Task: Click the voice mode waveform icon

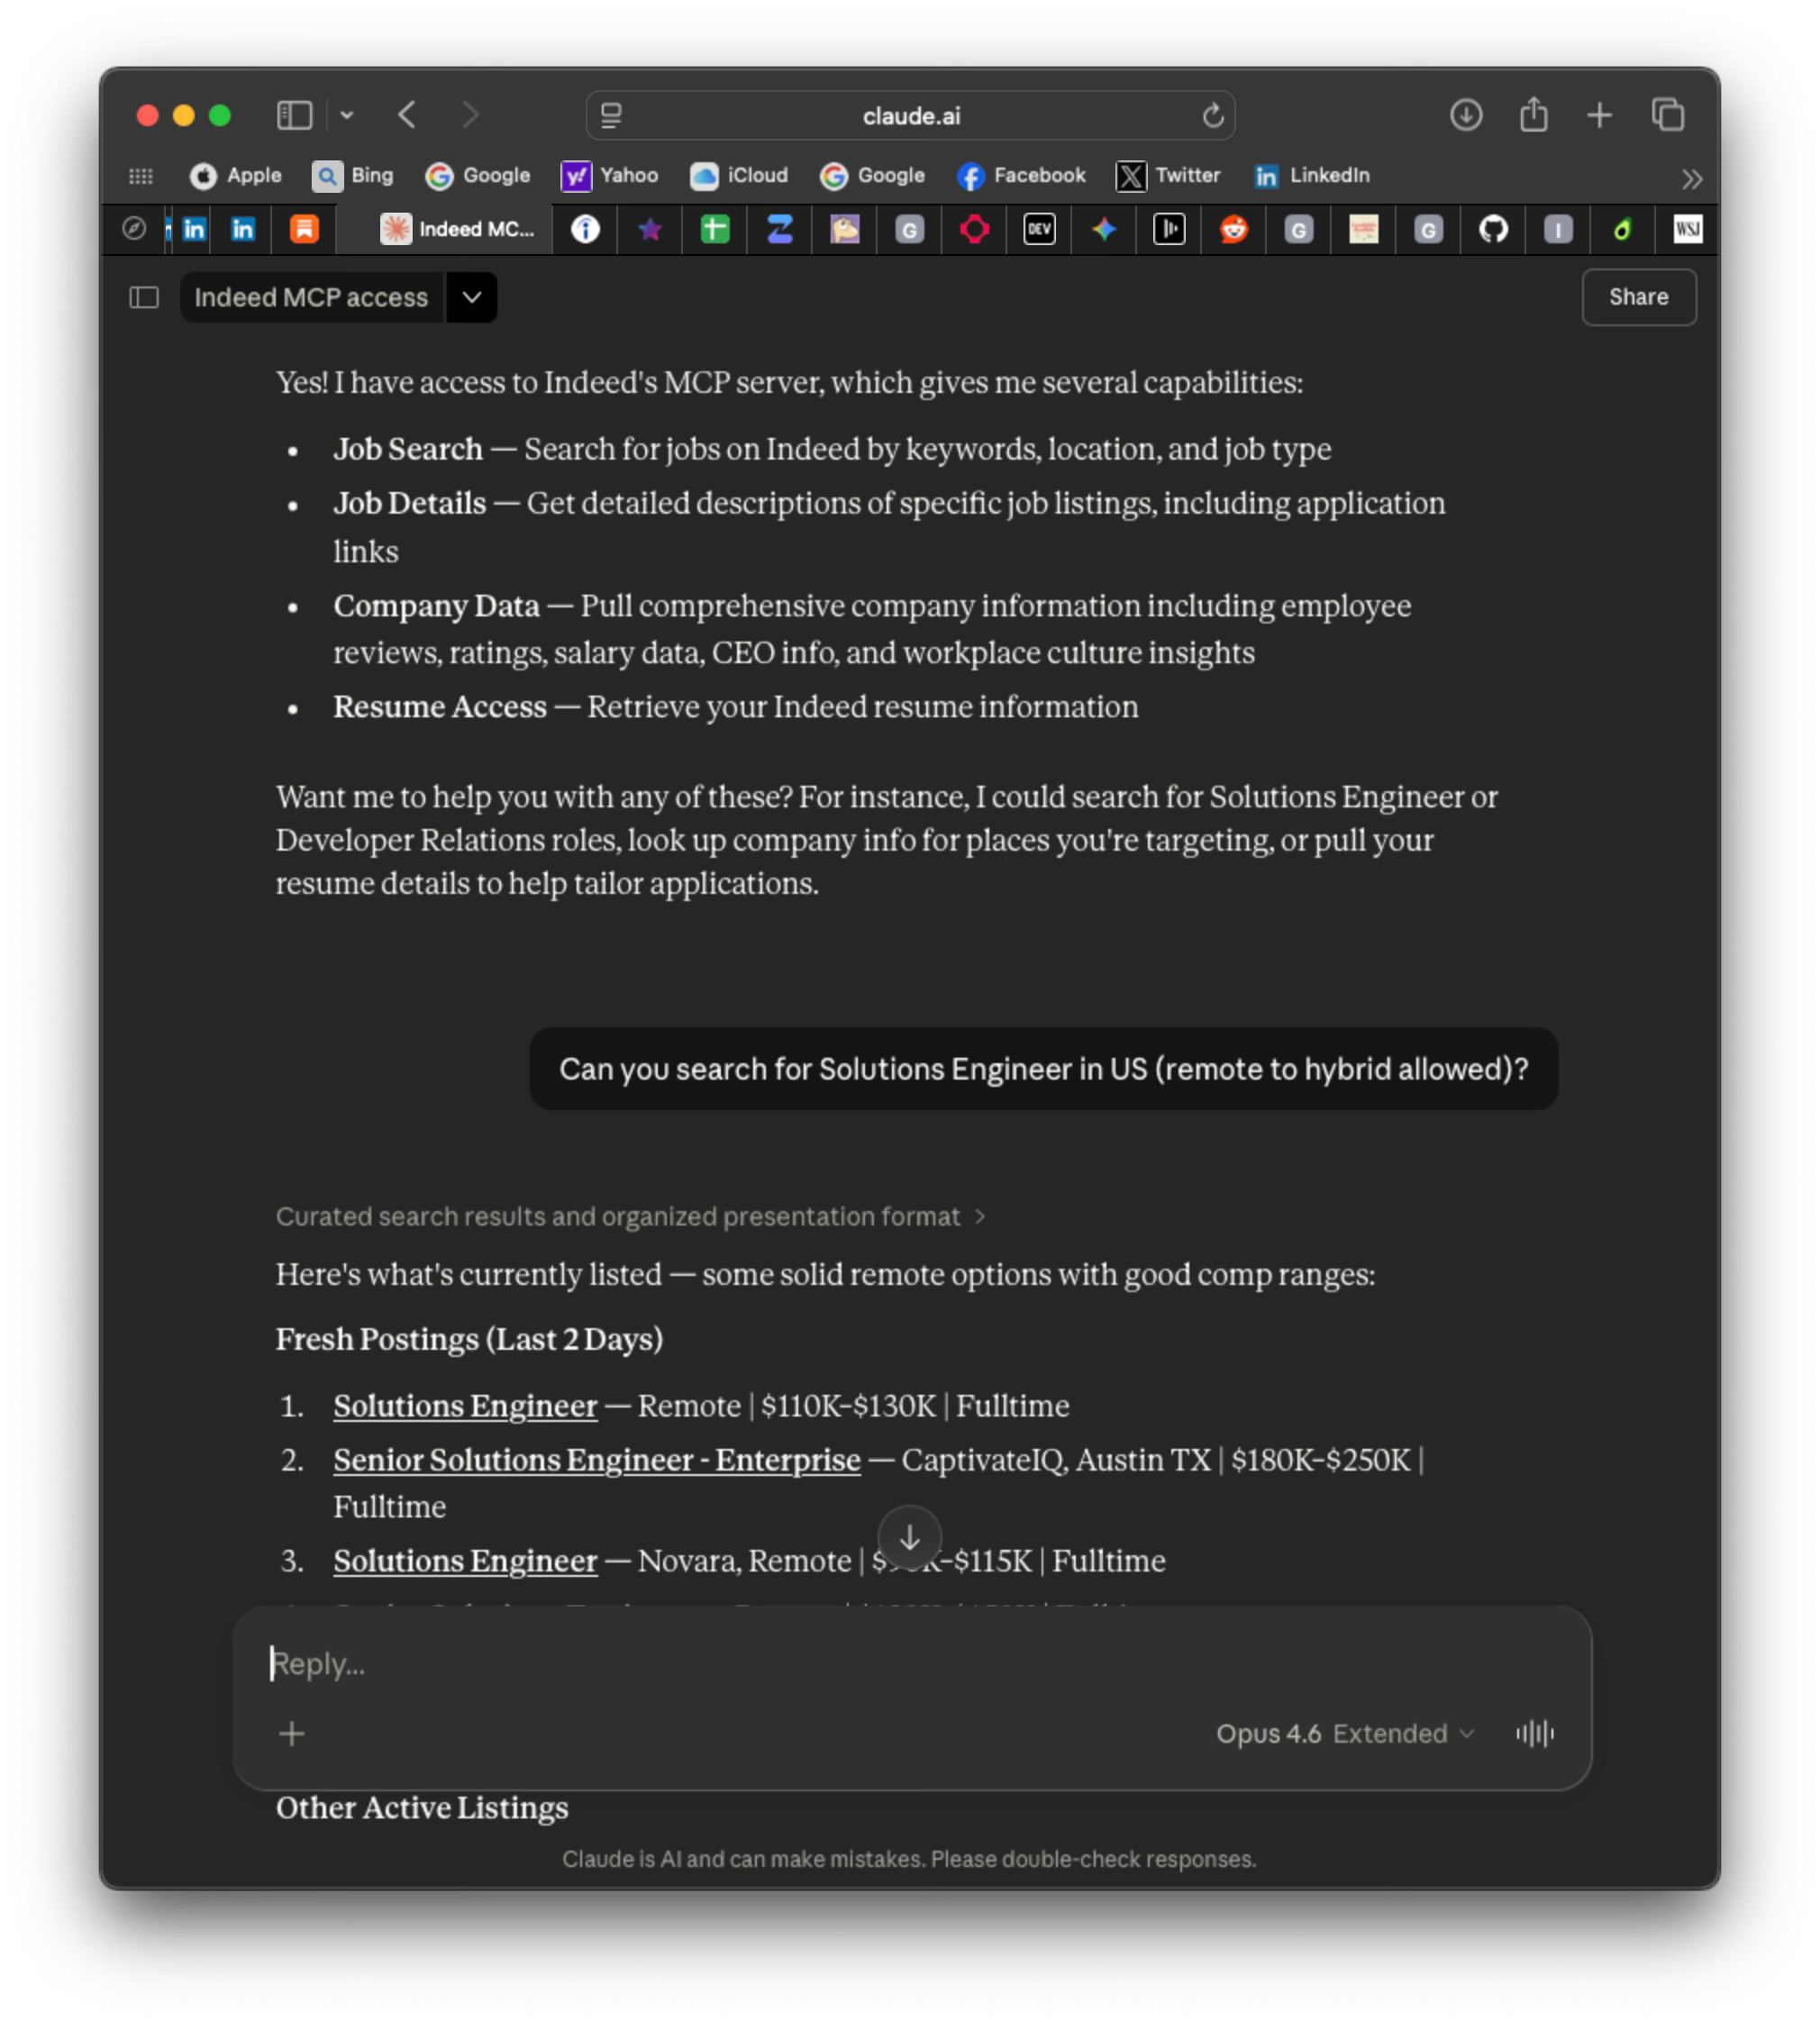Action: click(1534, 1733)
